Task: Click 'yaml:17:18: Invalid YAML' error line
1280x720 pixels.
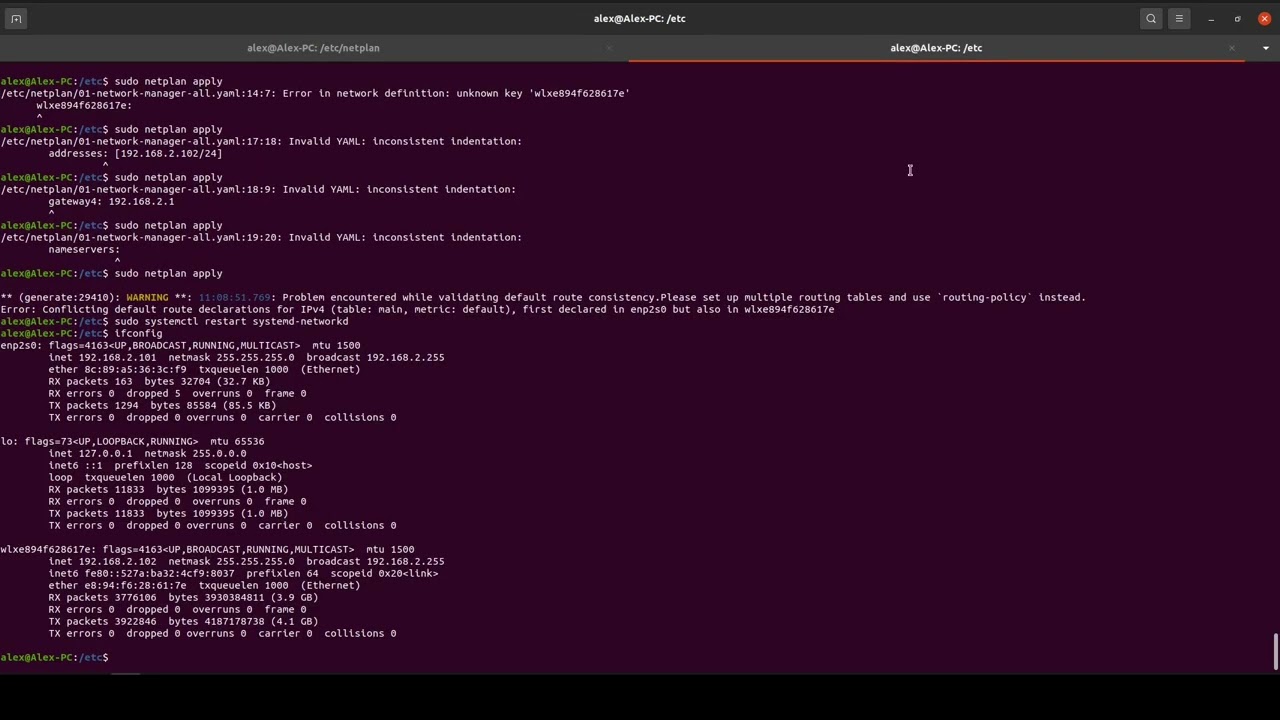Action: click(x=261, y=141)
